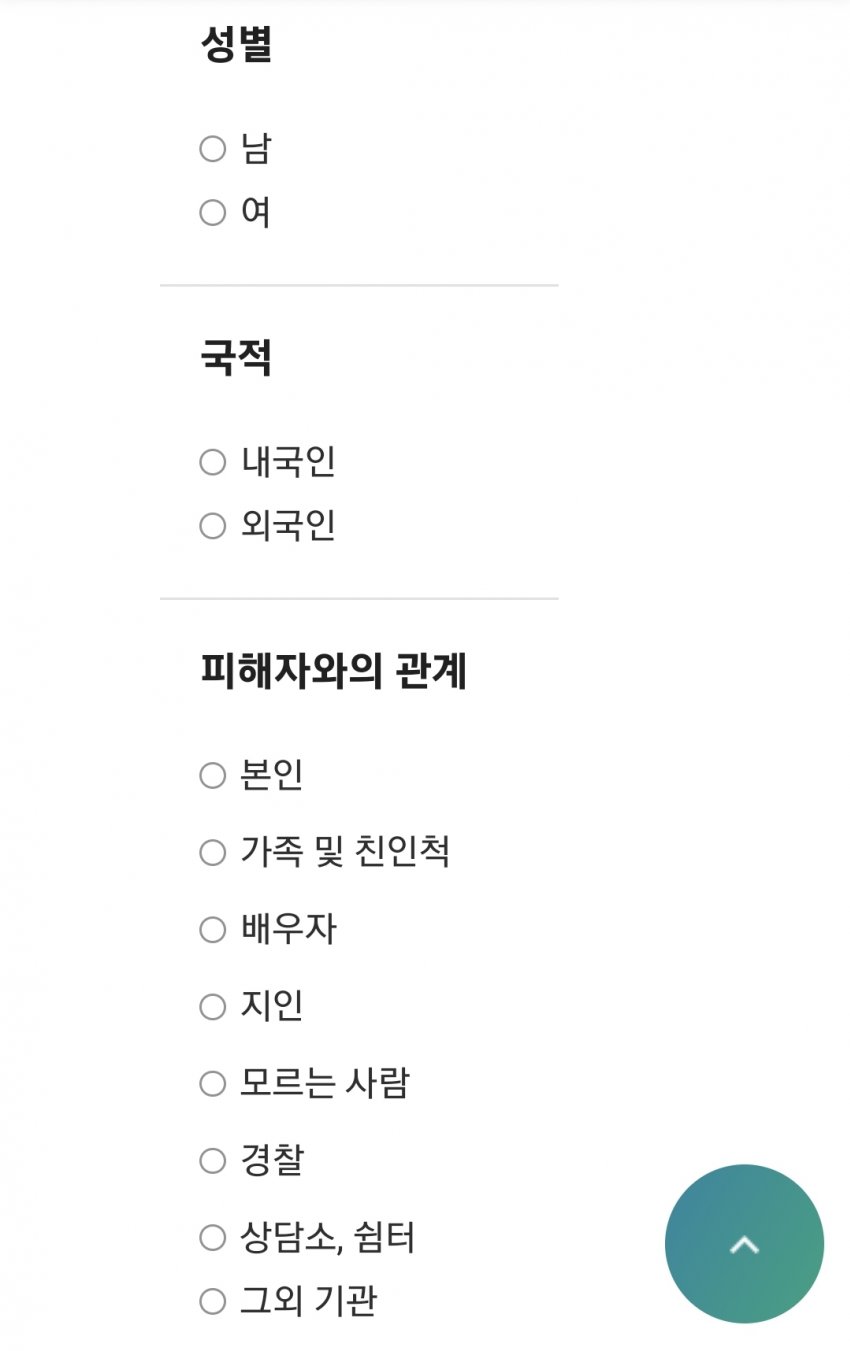Click the '가족 및 친인척' label text

(345, 852)
